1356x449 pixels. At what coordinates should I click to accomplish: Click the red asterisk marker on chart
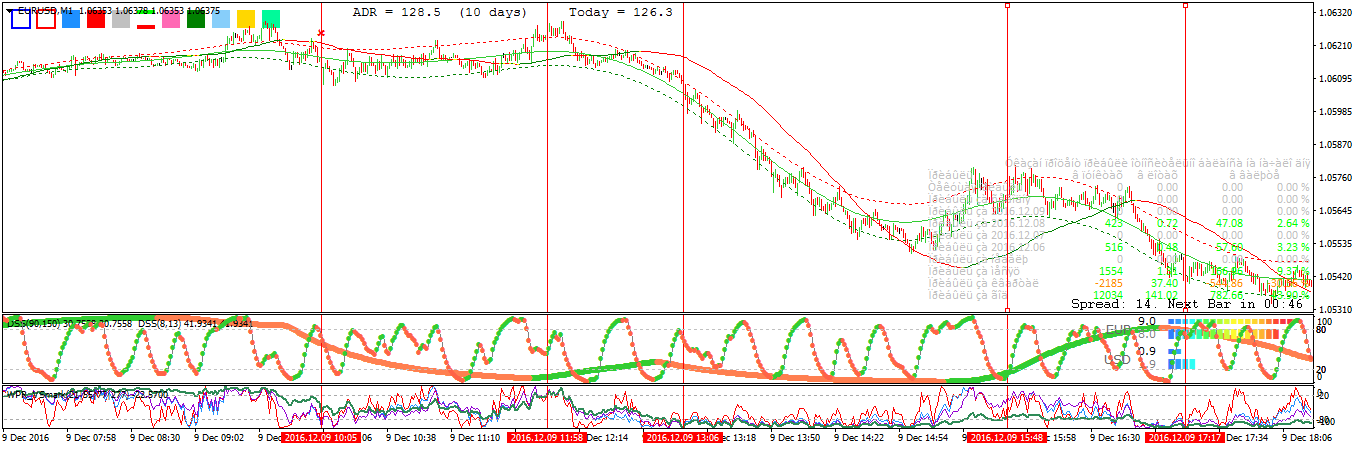pyautogui.click(x=321, y=34)
